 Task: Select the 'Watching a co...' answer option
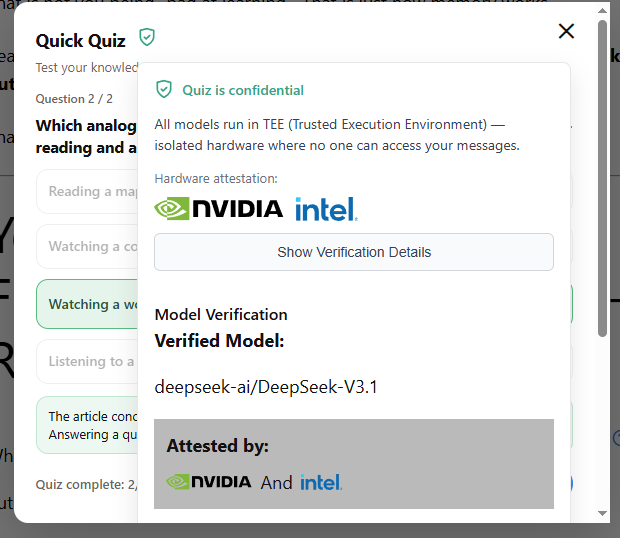click(87, 247)
